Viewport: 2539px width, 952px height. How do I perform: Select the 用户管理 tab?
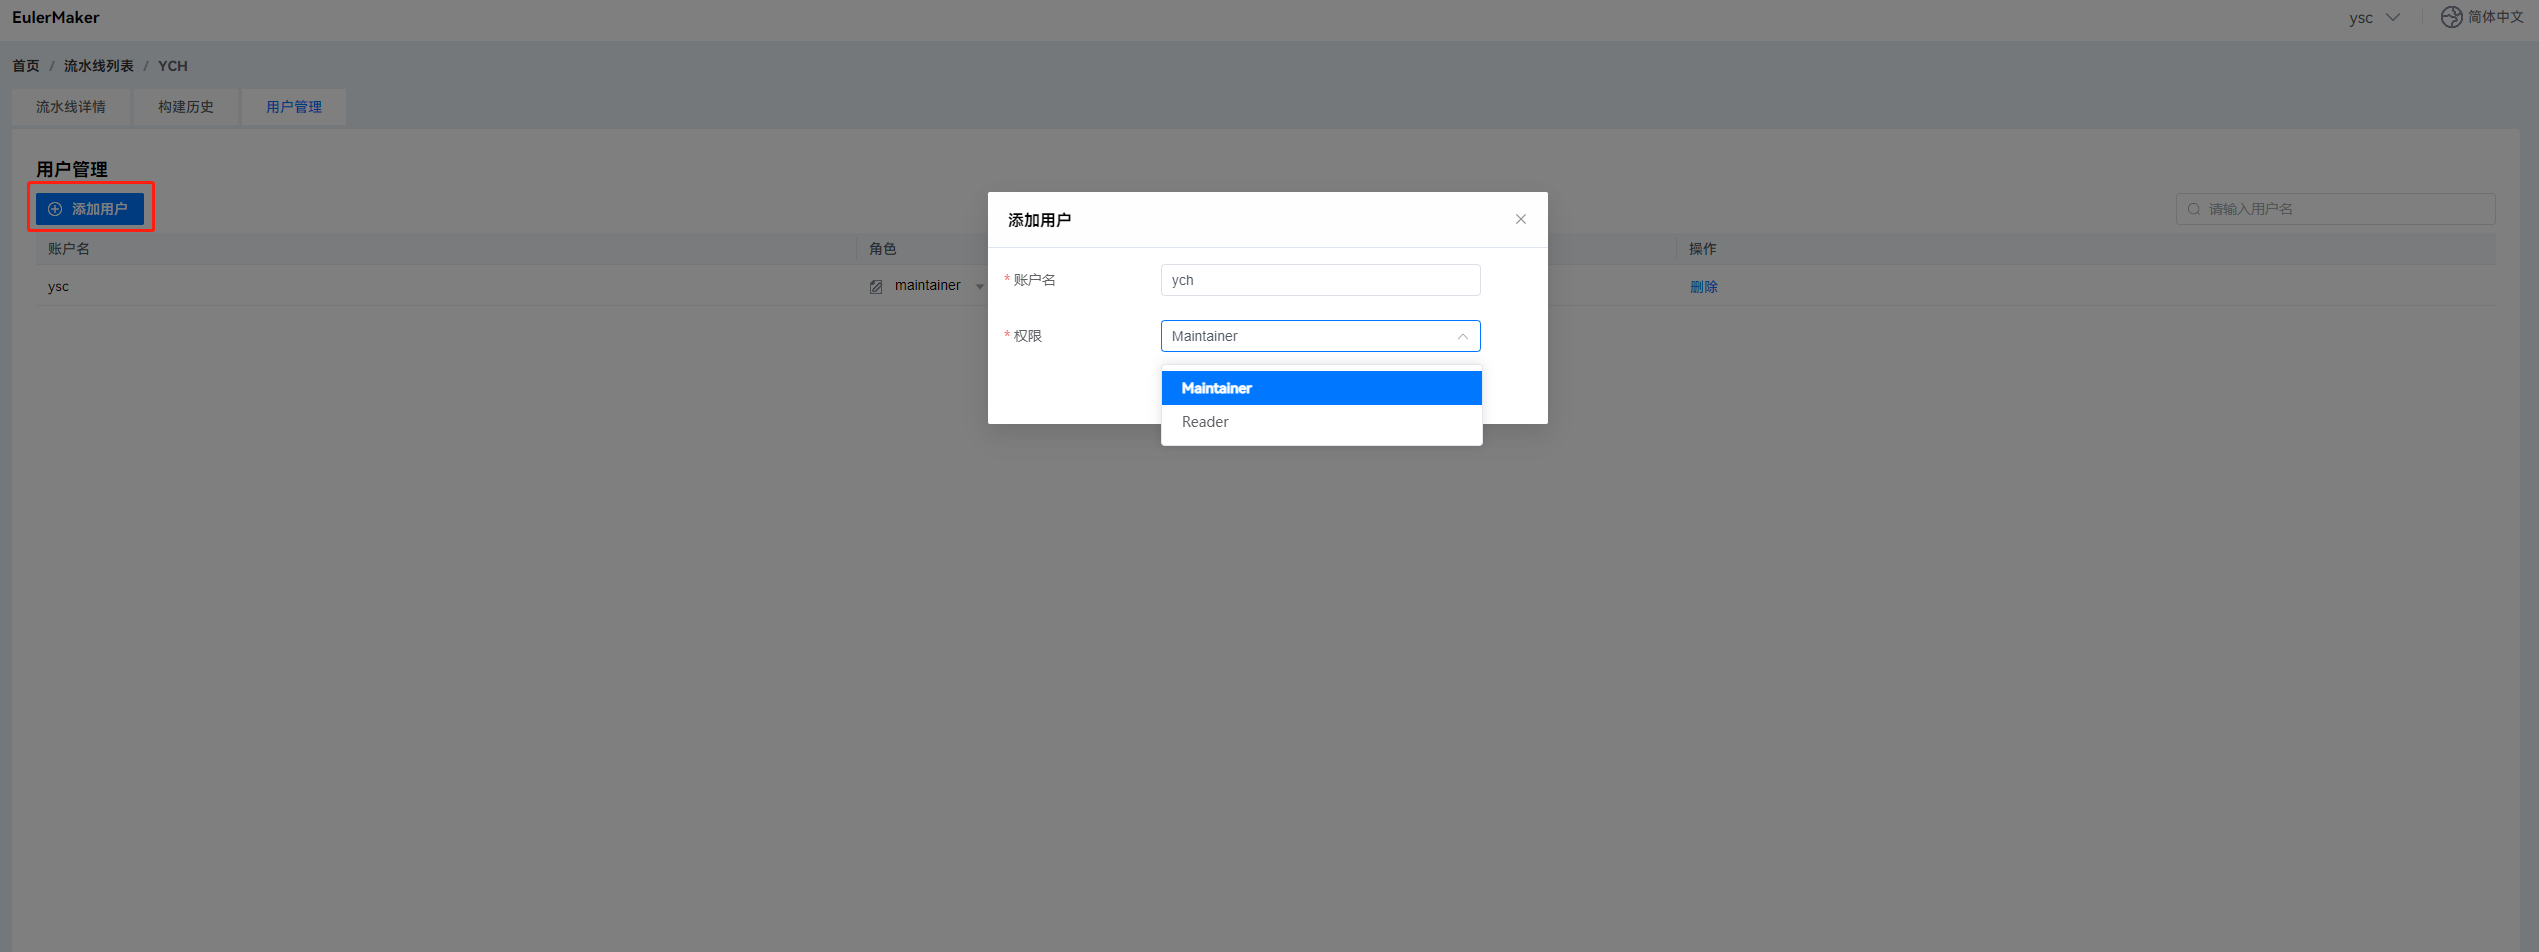tap(294, 107)
